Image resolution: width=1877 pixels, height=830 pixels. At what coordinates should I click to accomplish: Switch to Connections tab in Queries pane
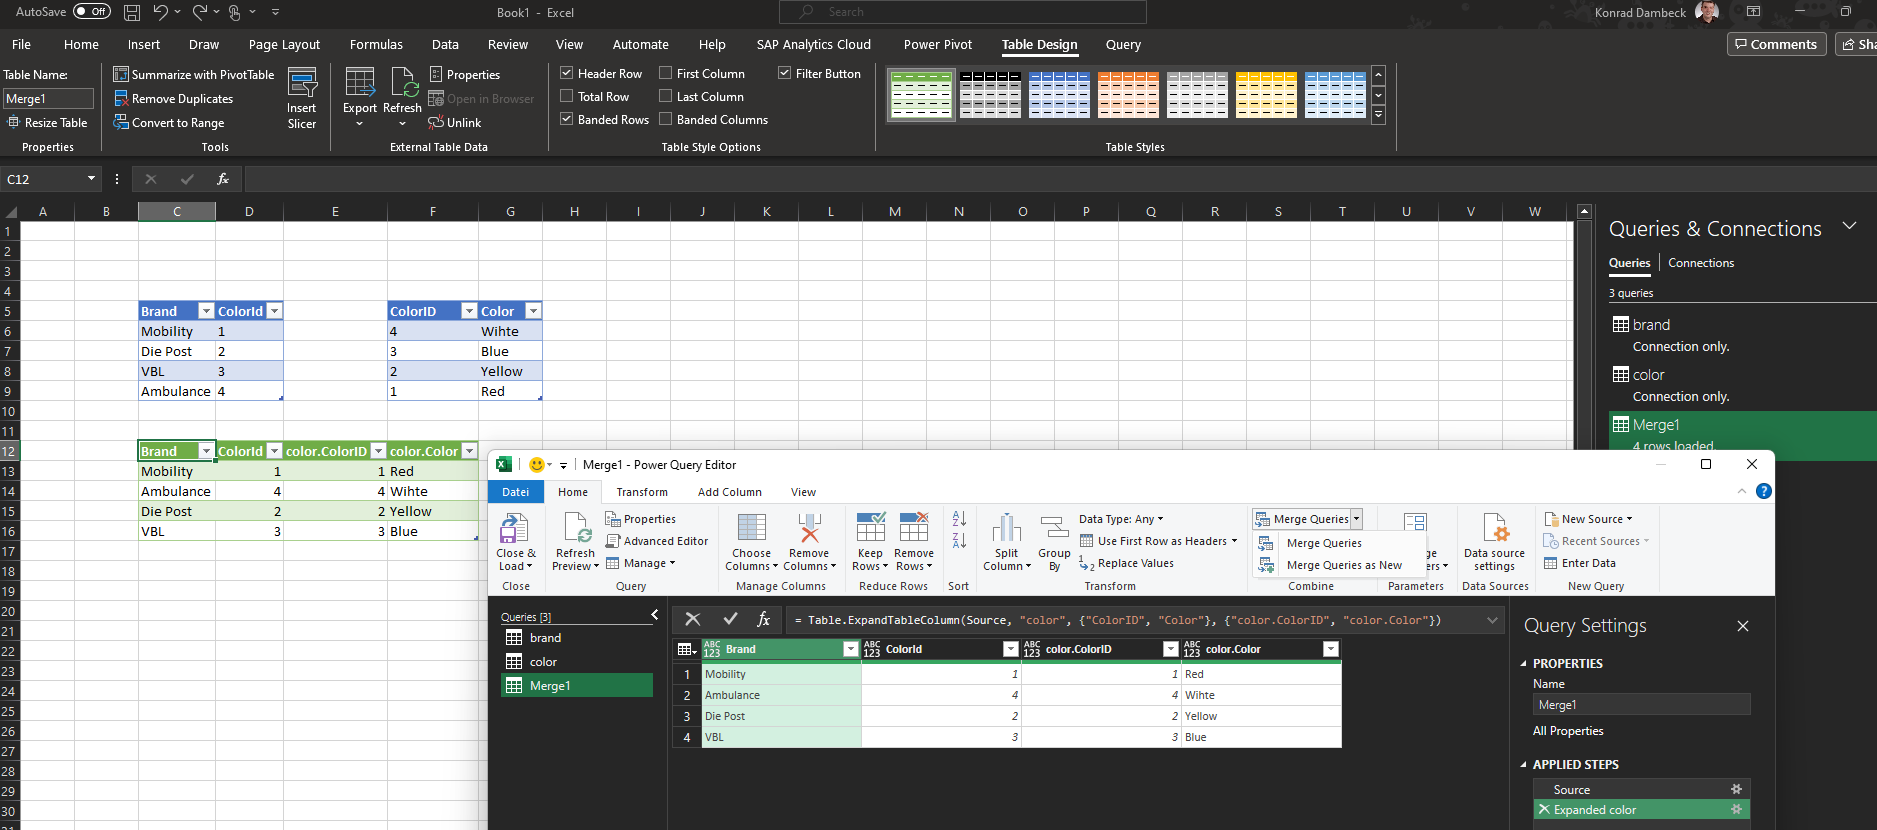1701,262
